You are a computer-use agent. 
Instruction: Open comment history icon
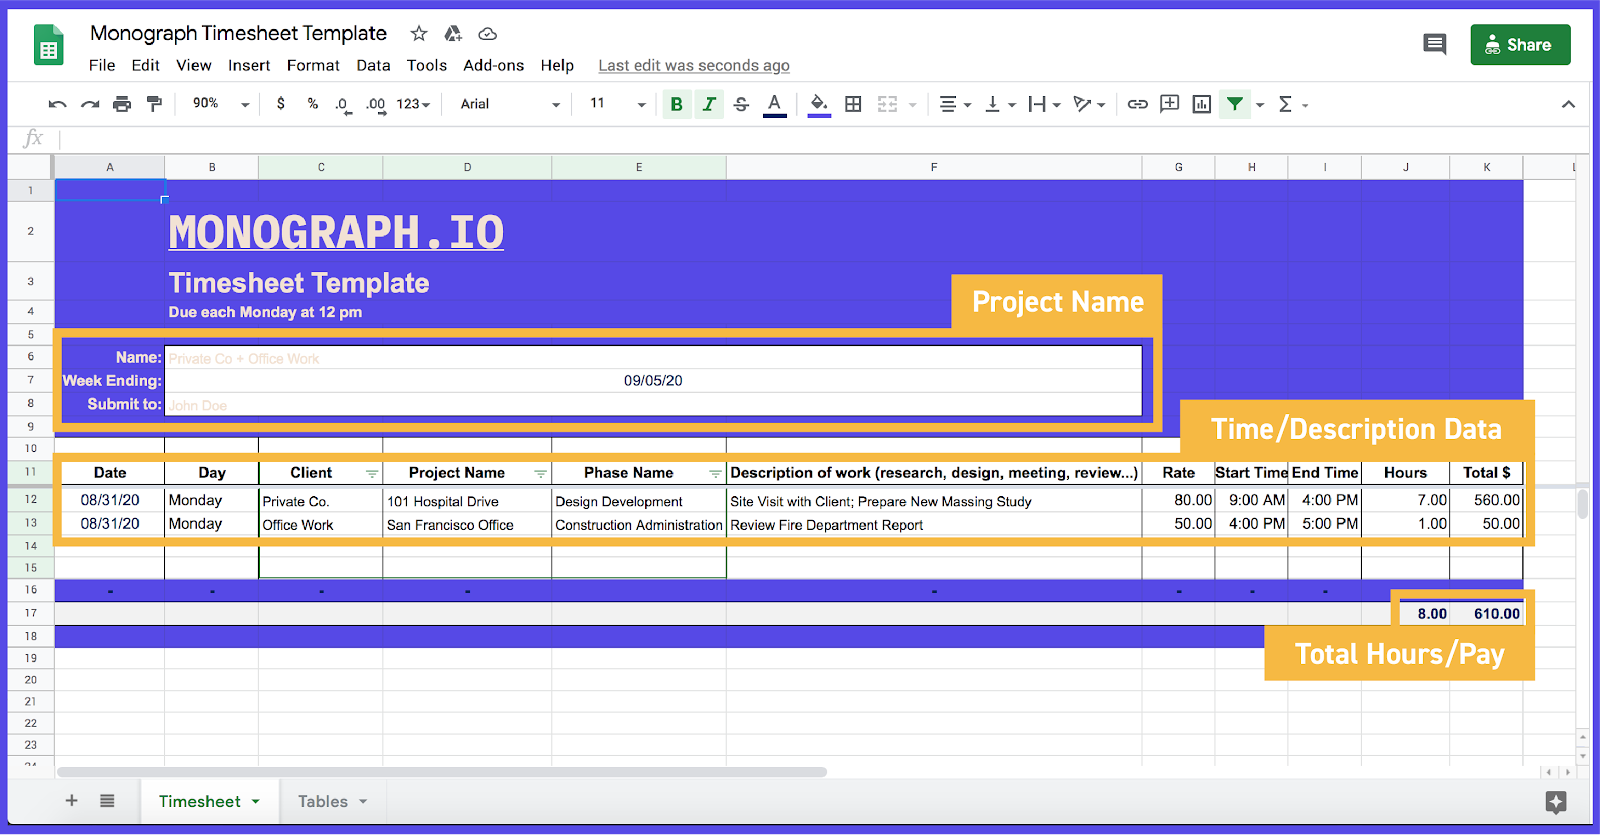(1435, 44)
